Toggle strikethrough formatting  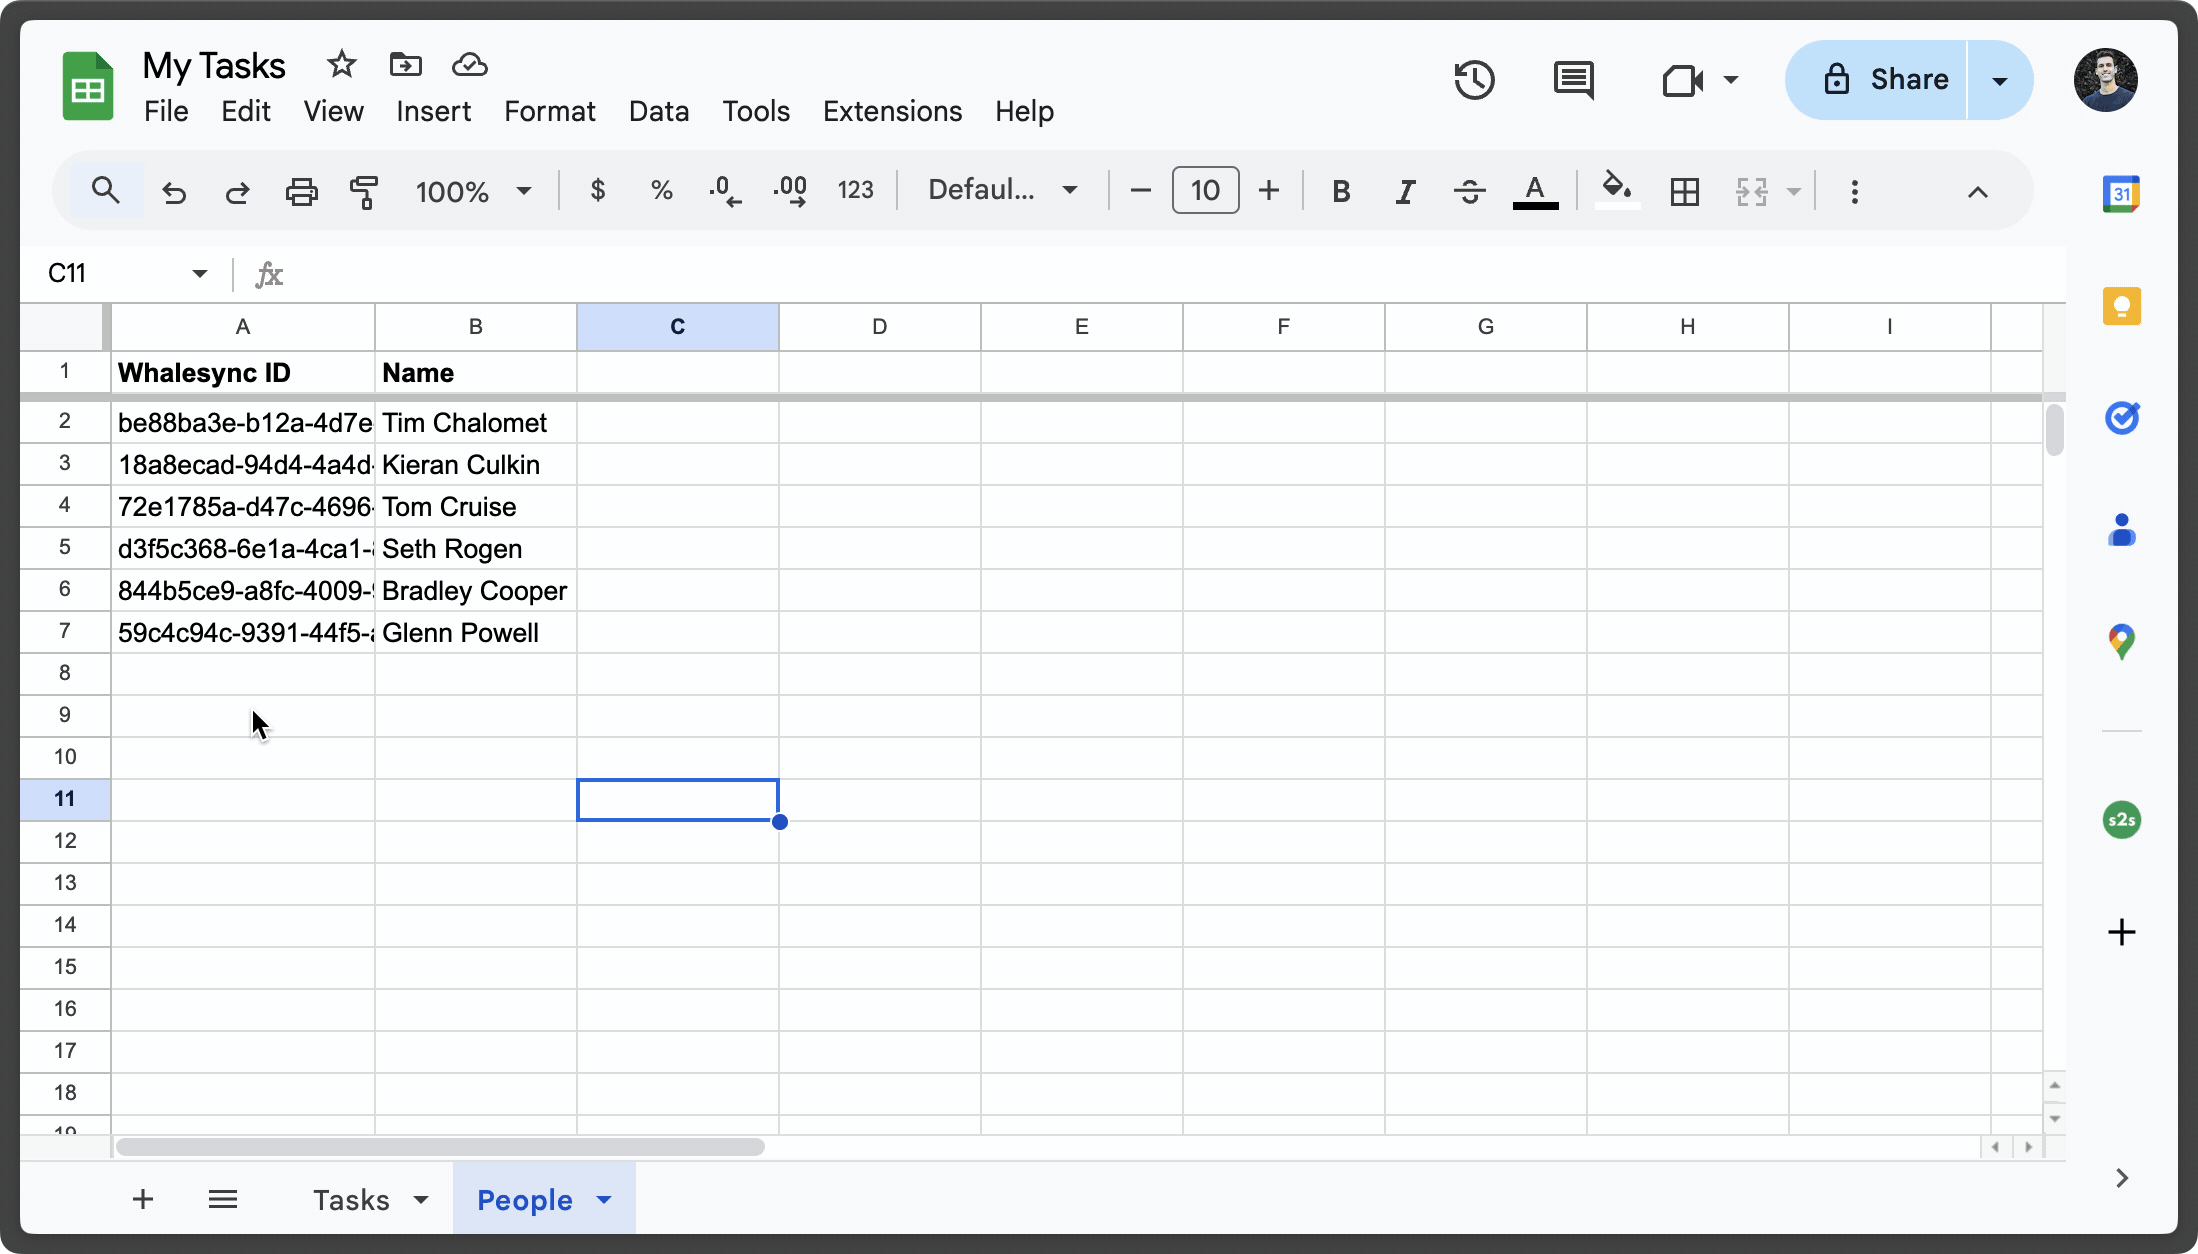coord(1469,191)
